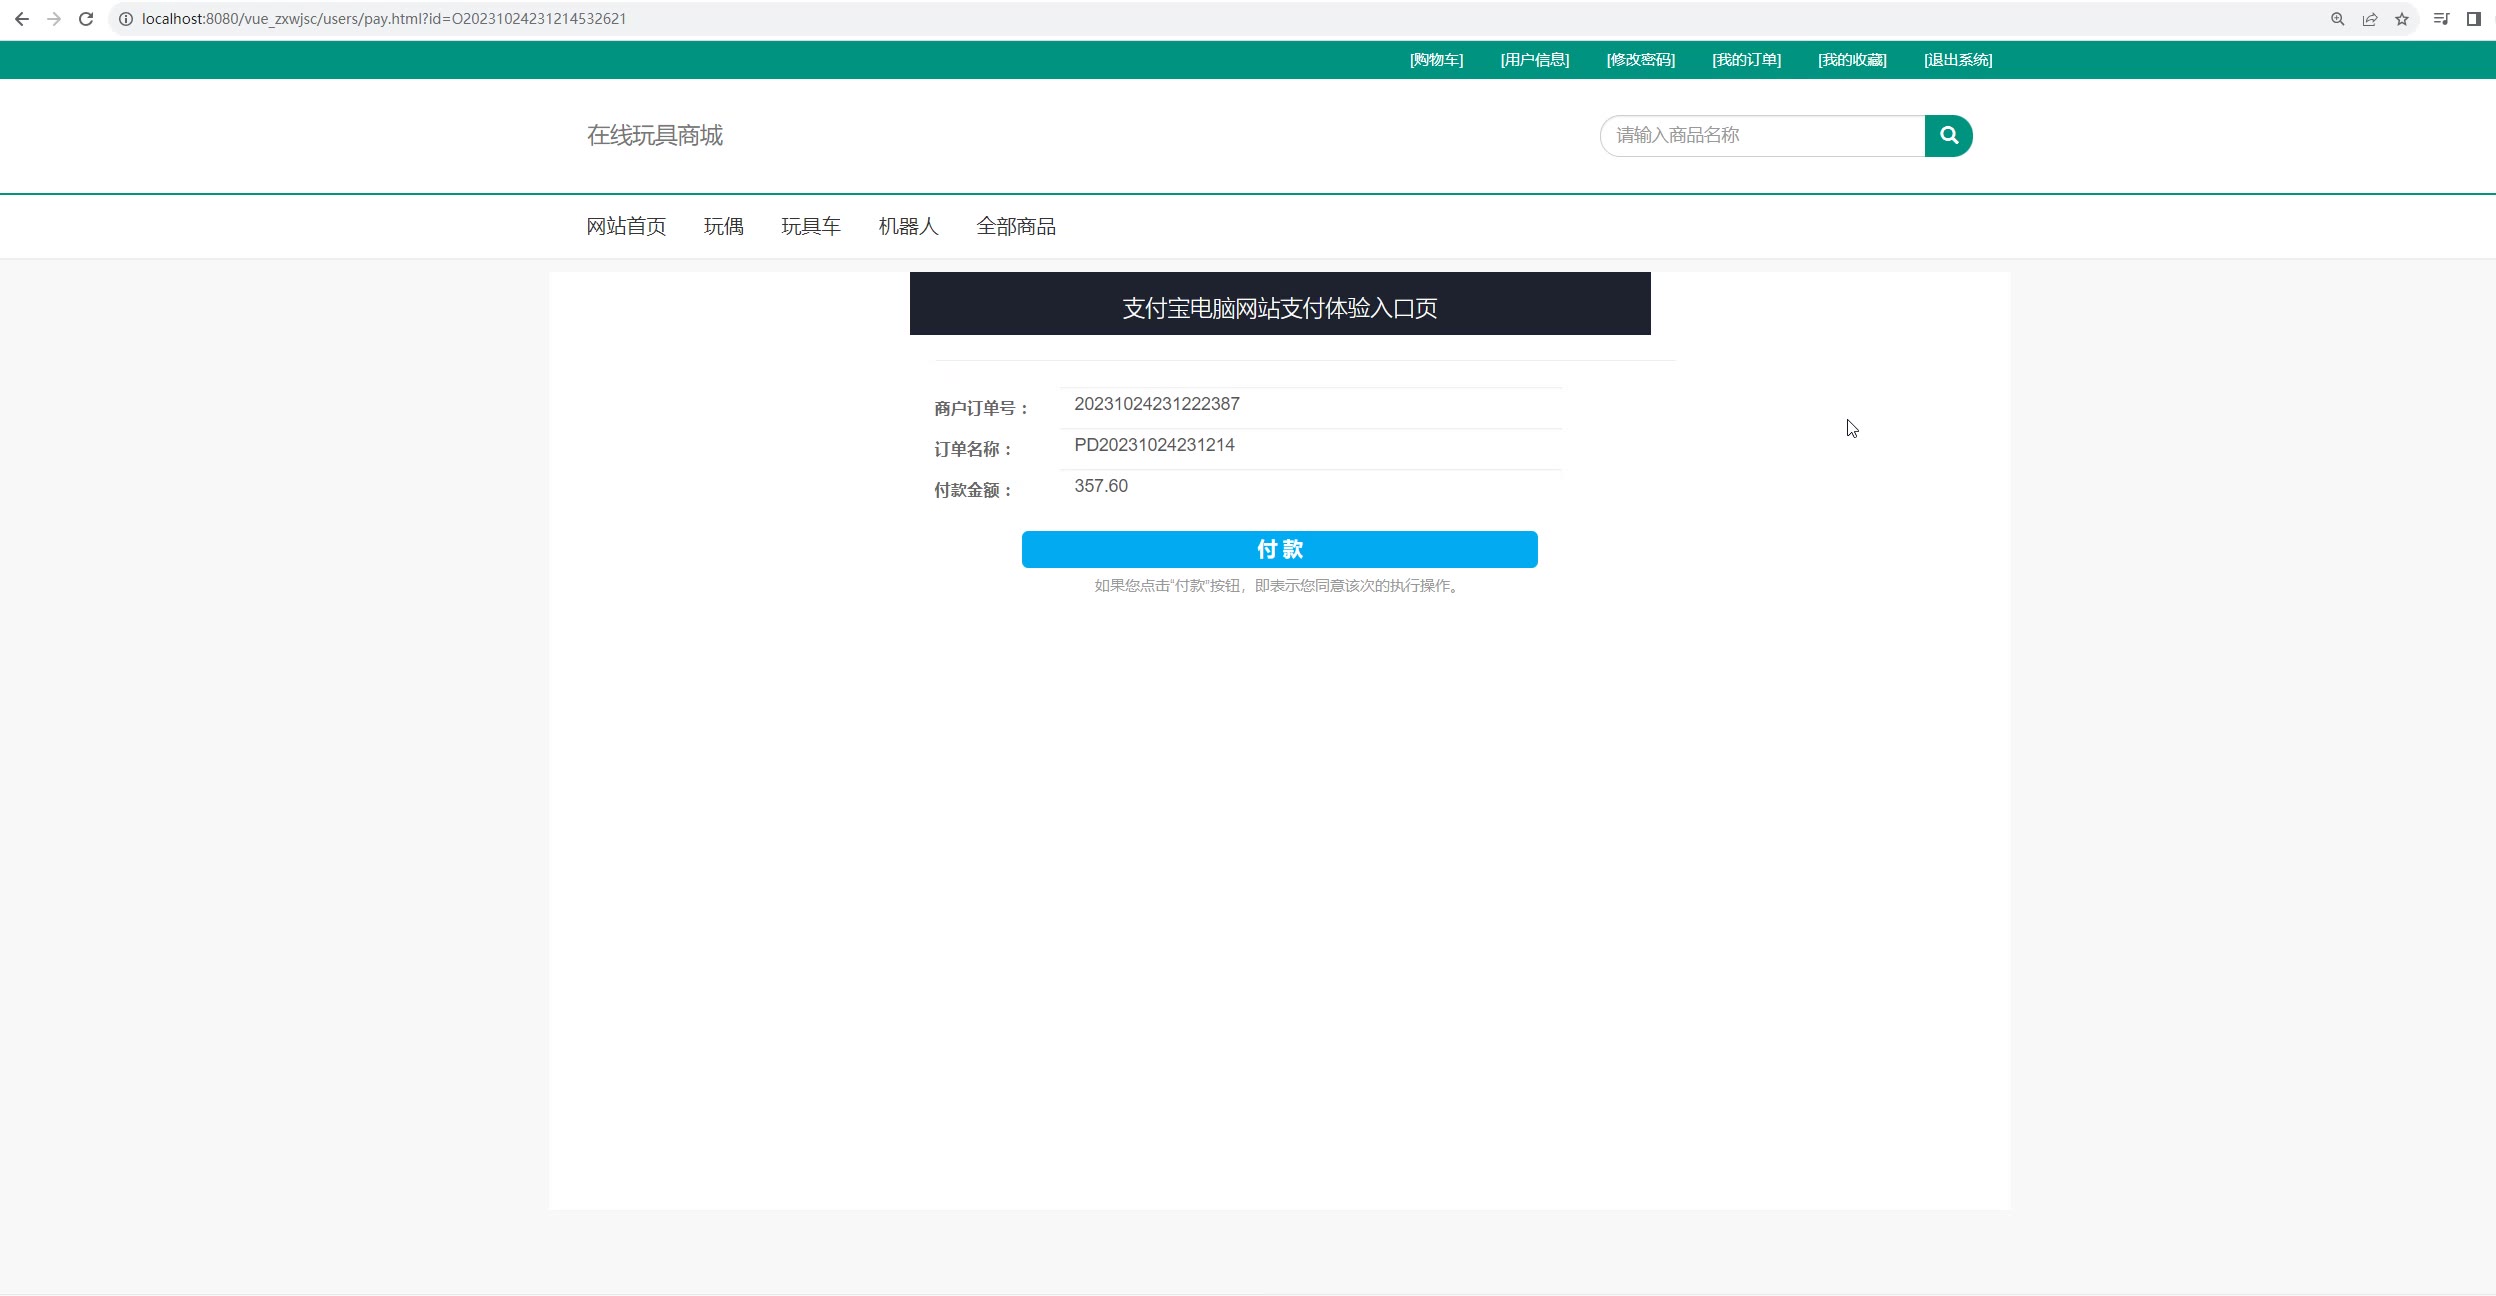Click the 支付宝电脑网站支付体验入口页 header banner
2496x1296 pixels.
(1280, 304)
